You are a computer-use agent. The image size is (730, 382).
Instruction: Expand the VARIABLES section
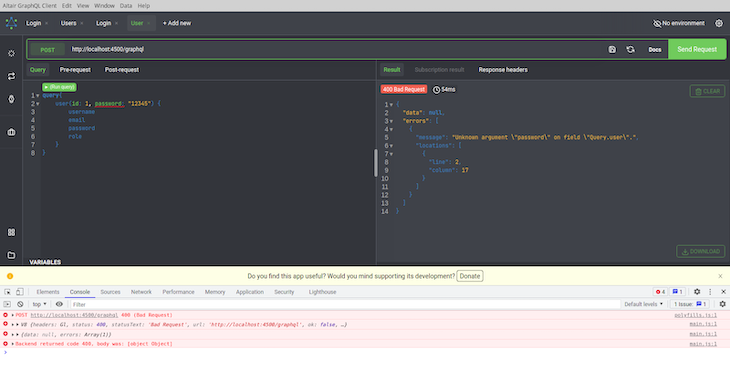(45, 262)
